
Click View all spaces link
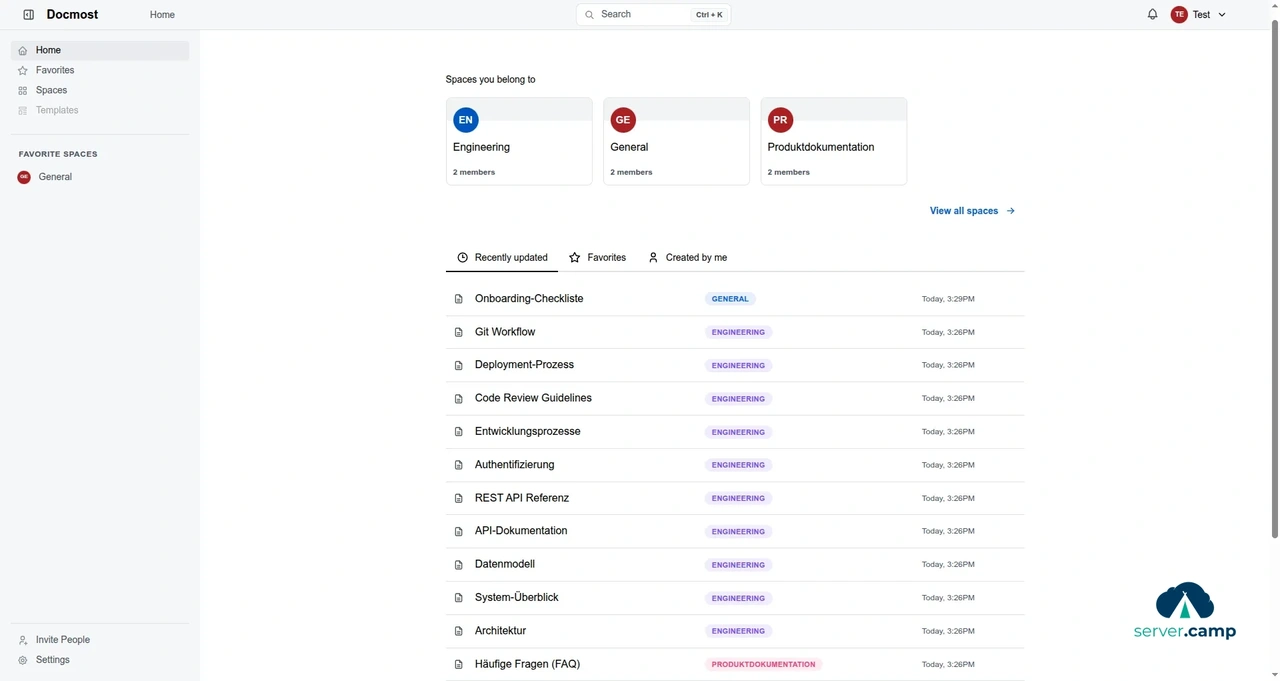(x=972, y=211)
